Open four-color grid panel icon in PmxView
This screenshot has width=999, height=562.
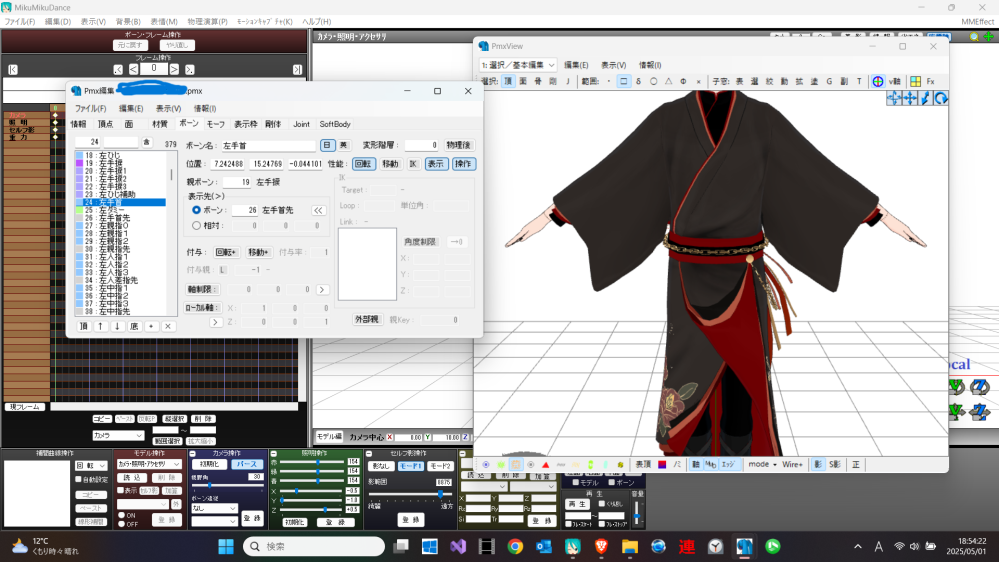pyautogui.click(x=916, y=82)
